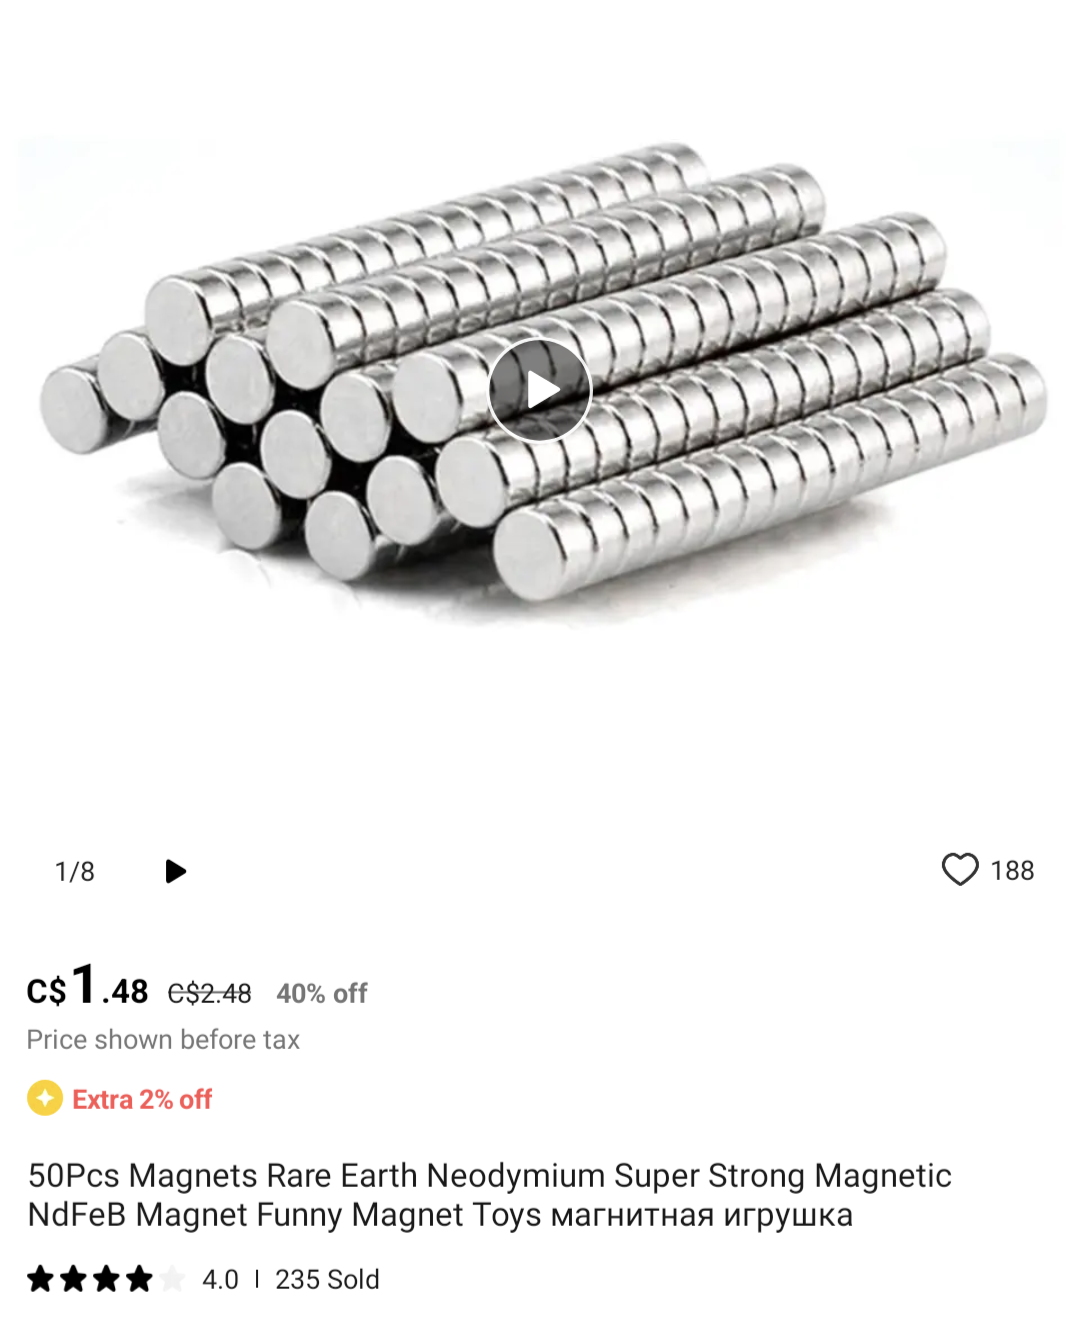This screenshot has width=1080, height=1325.
Task: Open the Extra 2% off promotion
Action: [x=142, y=1099]
